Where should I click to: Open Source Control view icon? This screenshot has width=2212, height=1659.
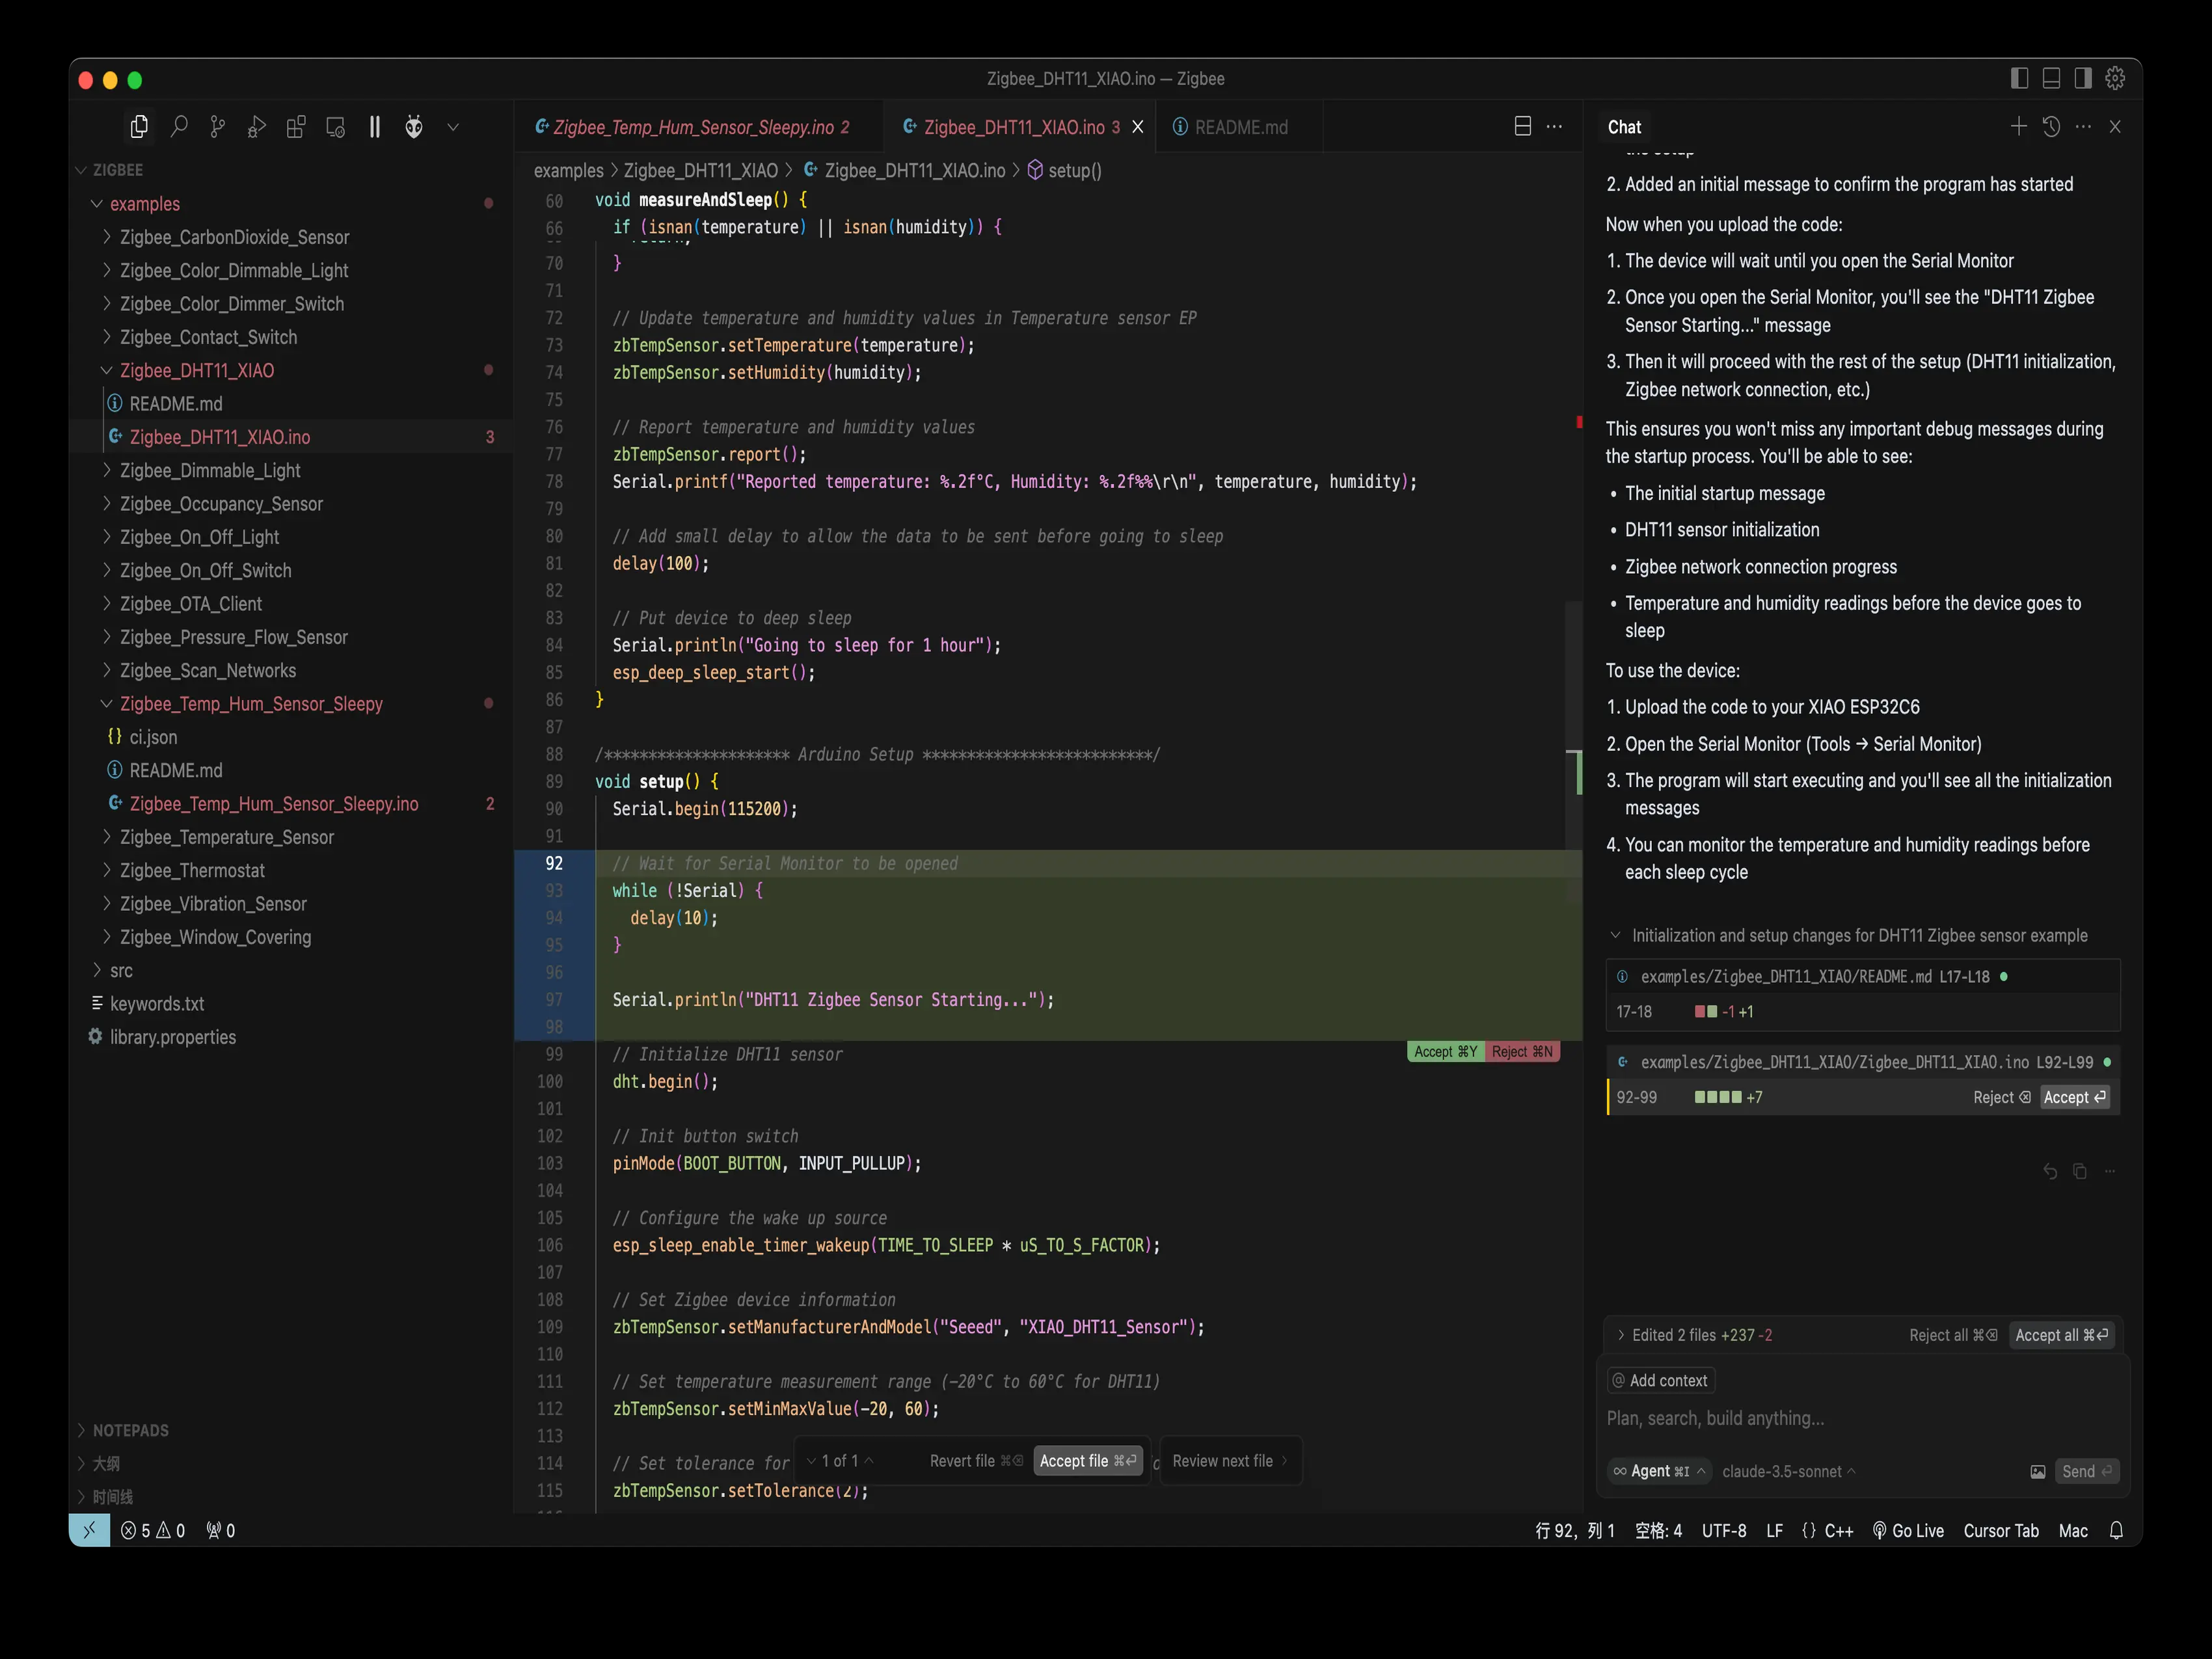pos(218,127)
